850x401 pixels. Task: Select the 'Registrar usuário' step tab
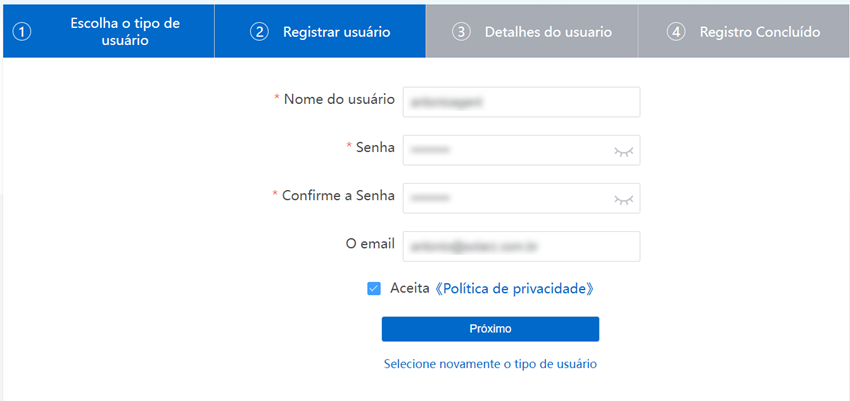tap(336, 31)
